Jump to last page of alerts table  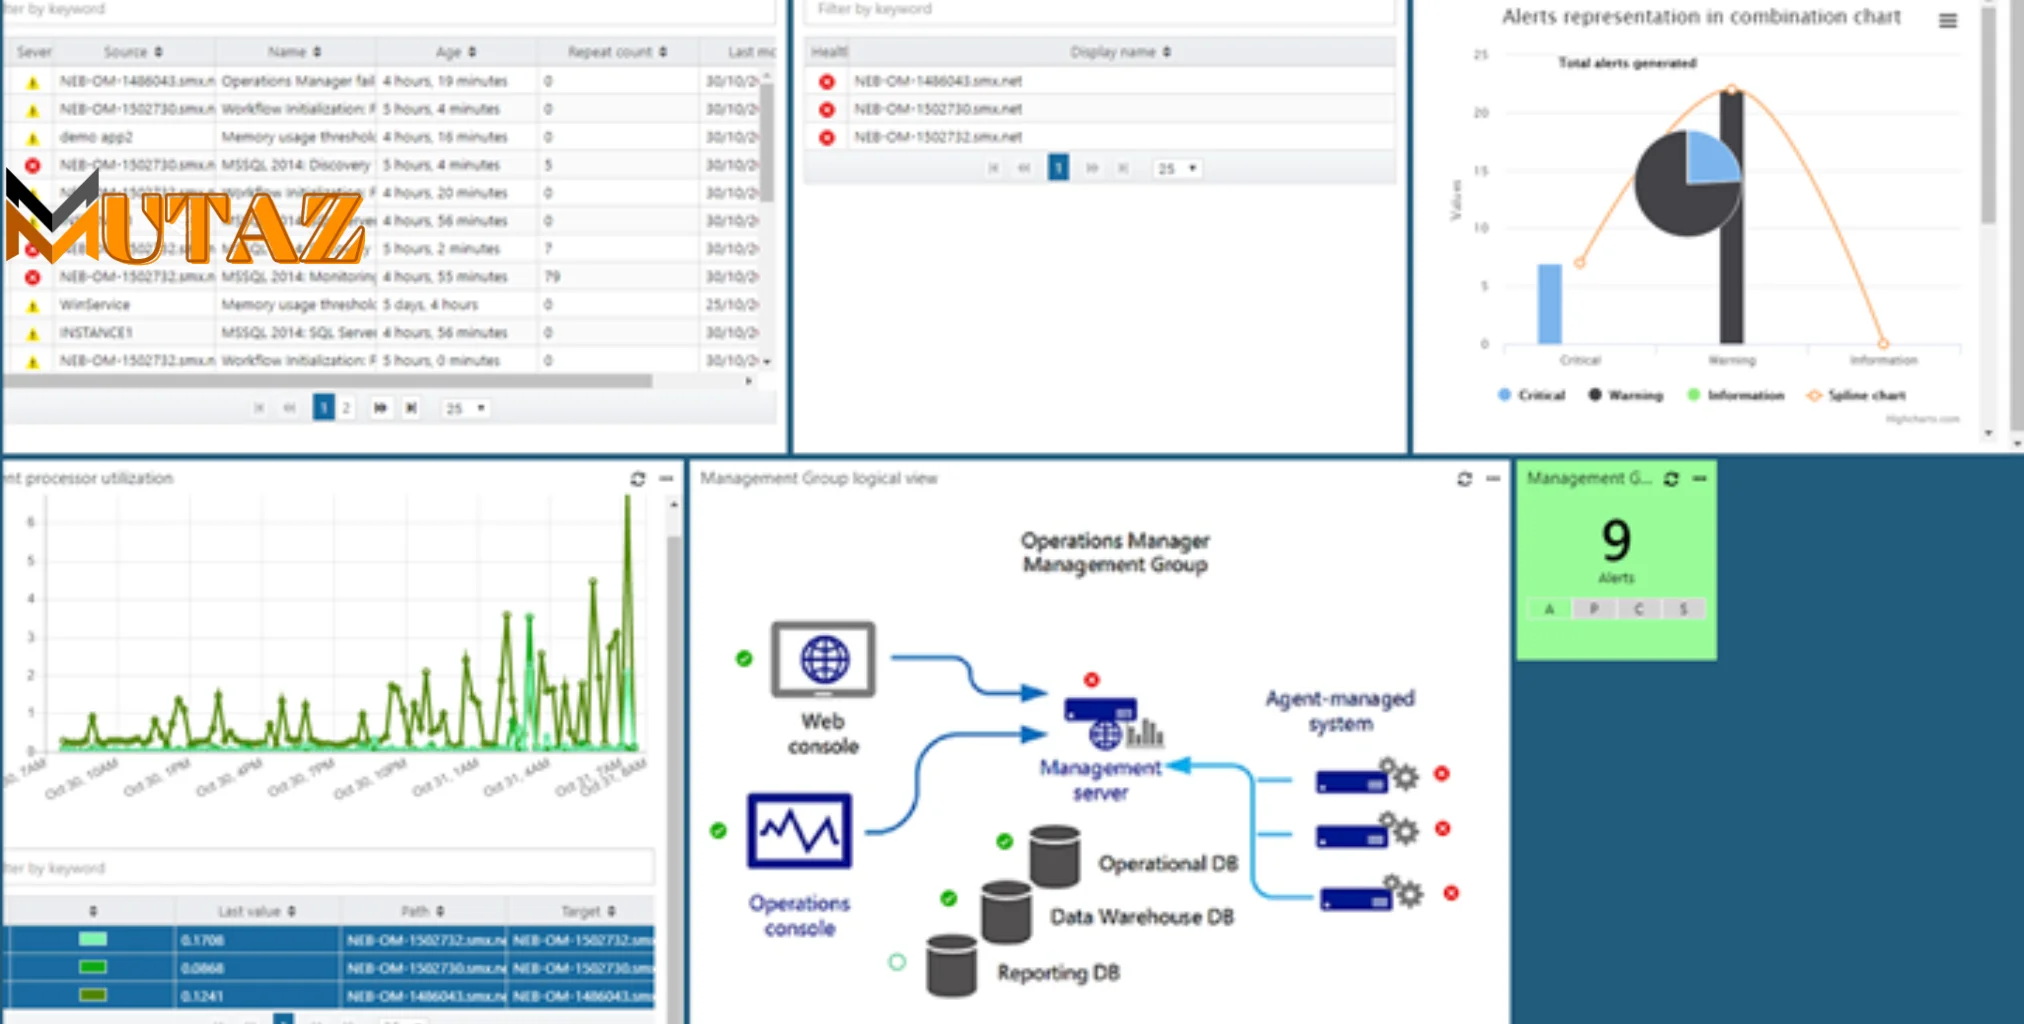pyautogui.click(x=411, y=408)
